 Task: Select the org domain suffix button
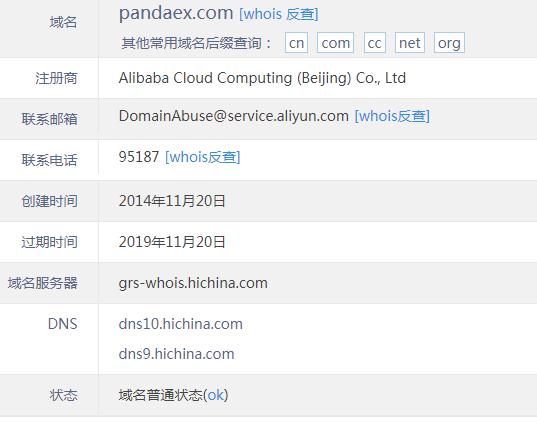(449, 43)
